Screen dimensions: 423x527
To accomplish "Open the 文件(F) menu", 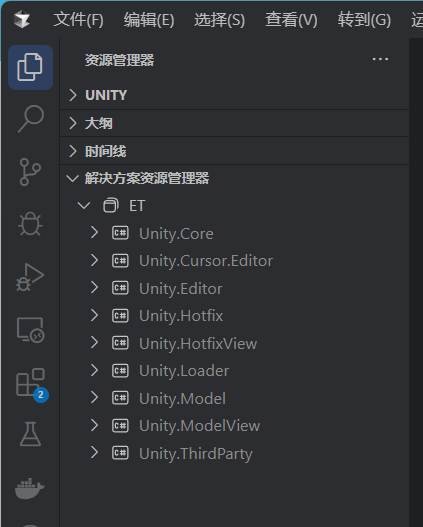I will (79, 19).
